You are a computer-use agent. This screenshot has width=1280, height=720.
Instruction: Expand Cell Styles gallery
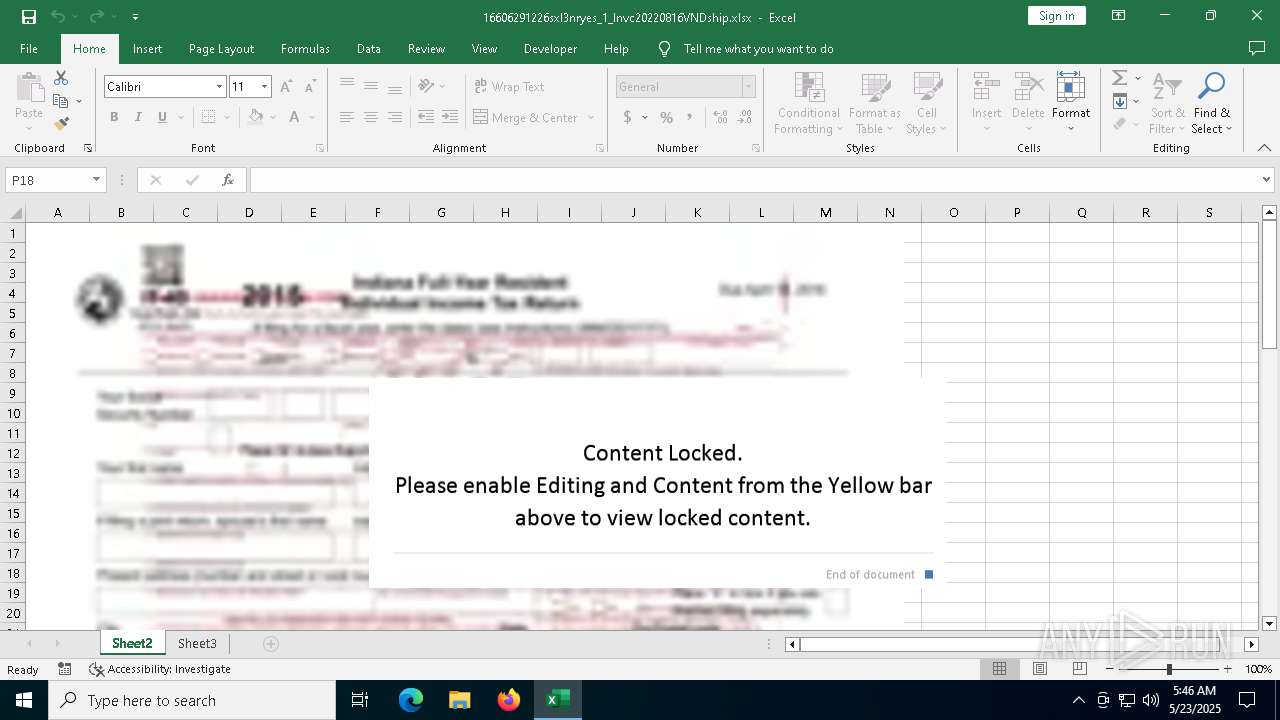click(927, 103)
